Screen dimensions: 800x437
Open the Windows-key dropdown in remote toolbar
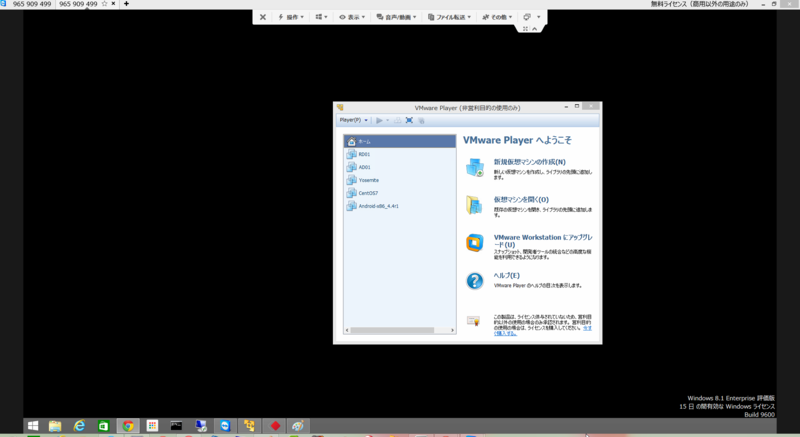tap(321, 17)
